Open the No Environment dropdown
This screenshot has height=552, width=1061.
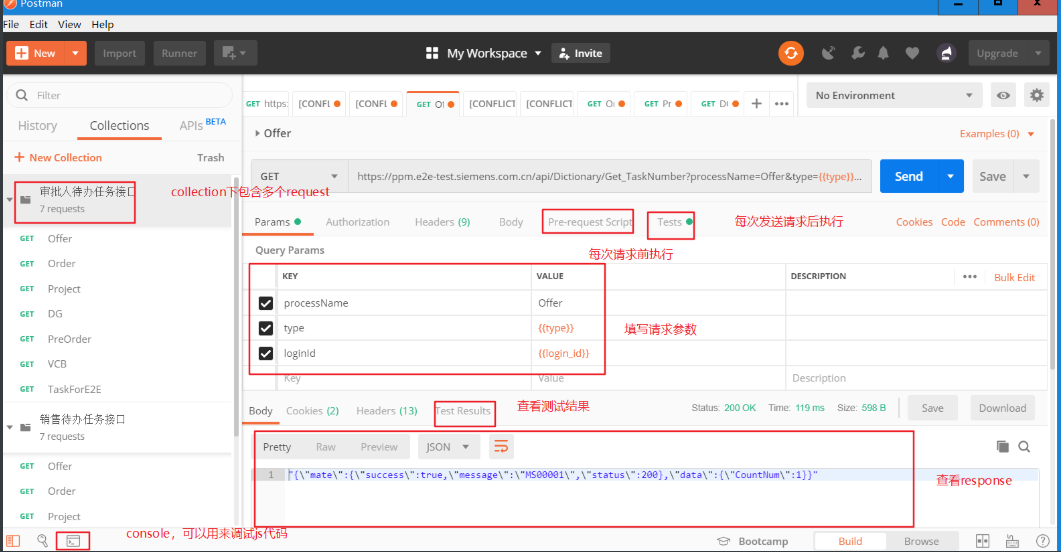[x=893, y=95]
